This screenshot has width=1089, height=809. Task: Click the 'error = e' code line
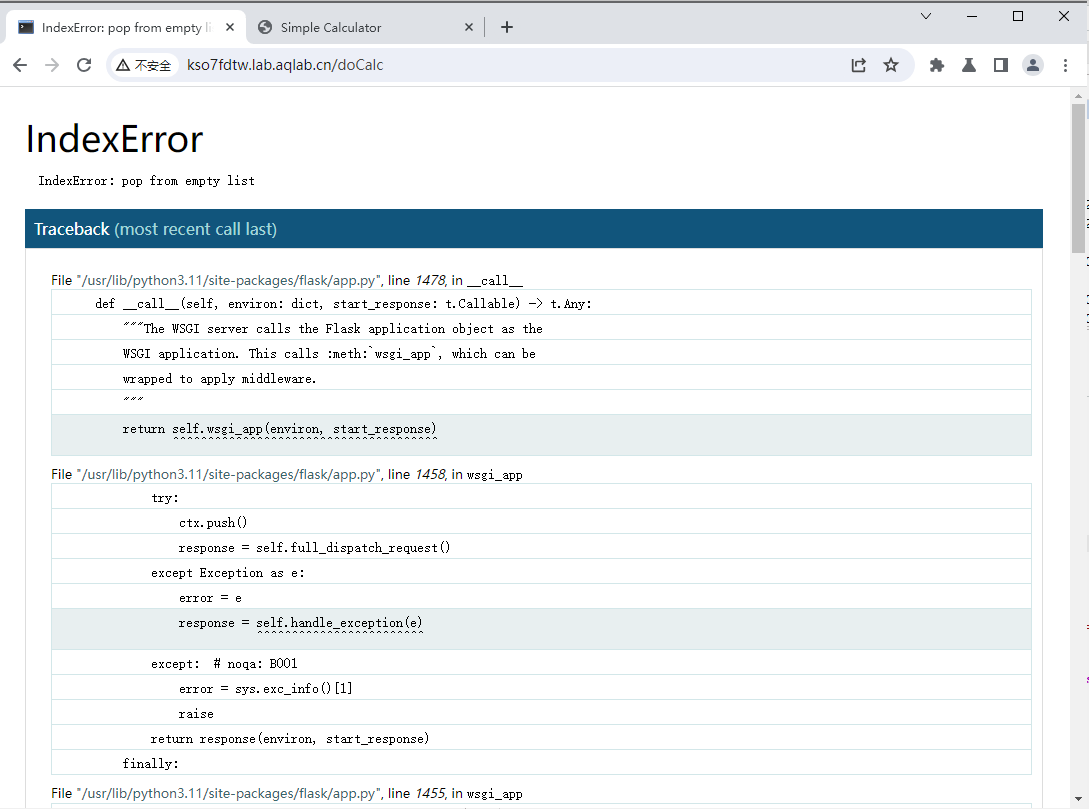point(541,597)
